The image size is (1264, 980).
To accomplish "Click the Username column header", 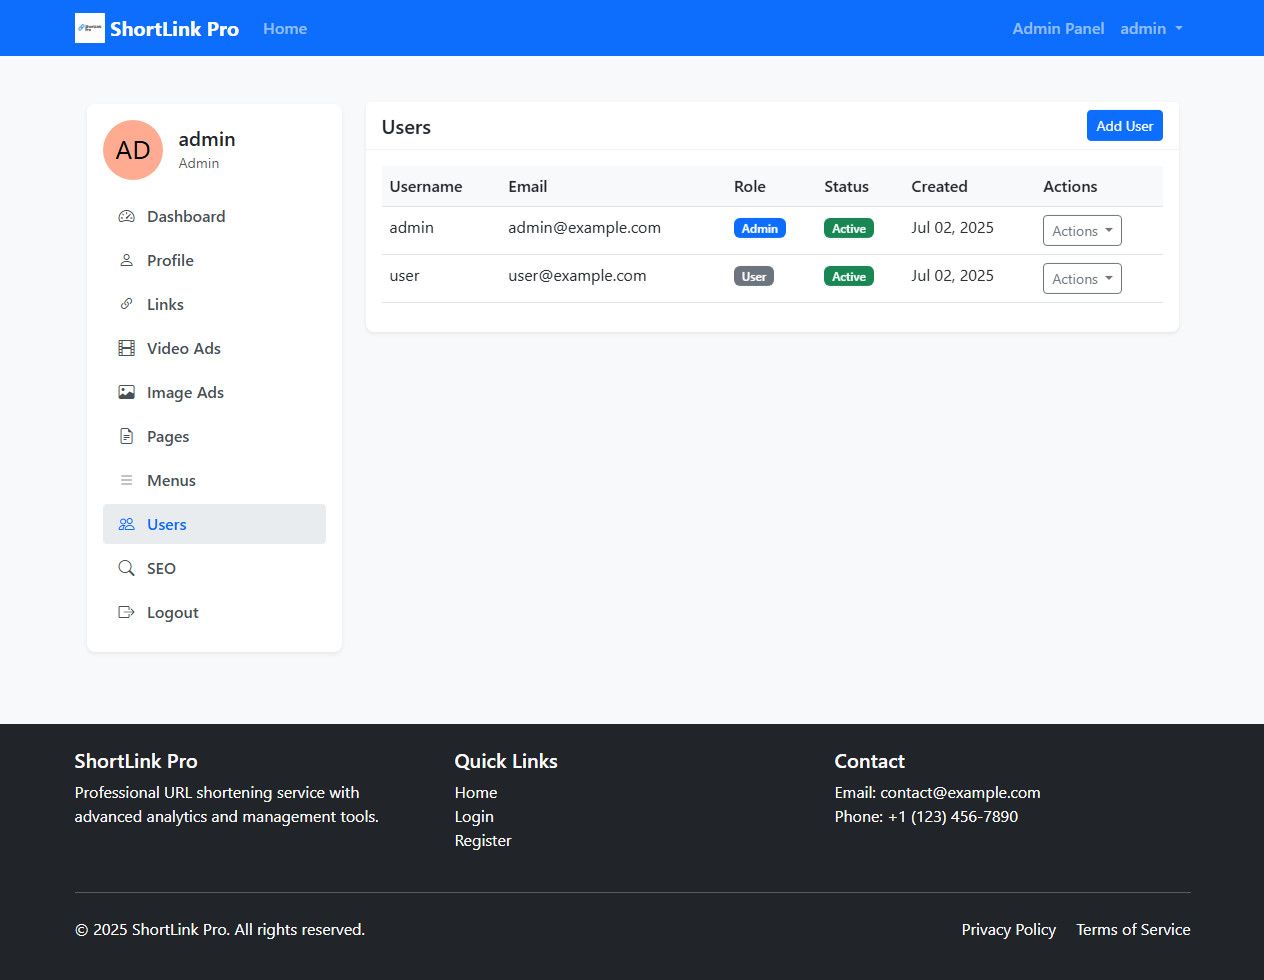I will pos(426,186).
